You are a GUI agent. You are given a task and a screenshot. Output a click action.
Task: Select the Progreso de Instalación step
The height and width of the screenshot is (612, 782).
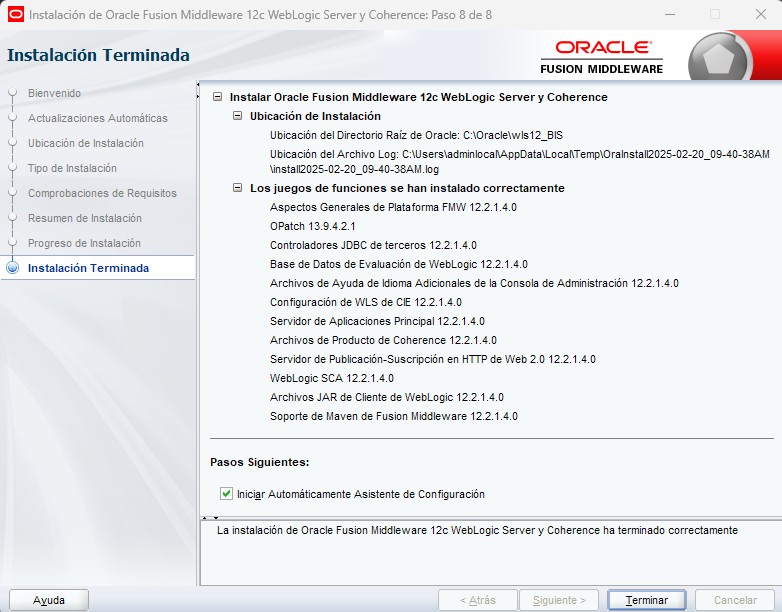coord(84,243)
